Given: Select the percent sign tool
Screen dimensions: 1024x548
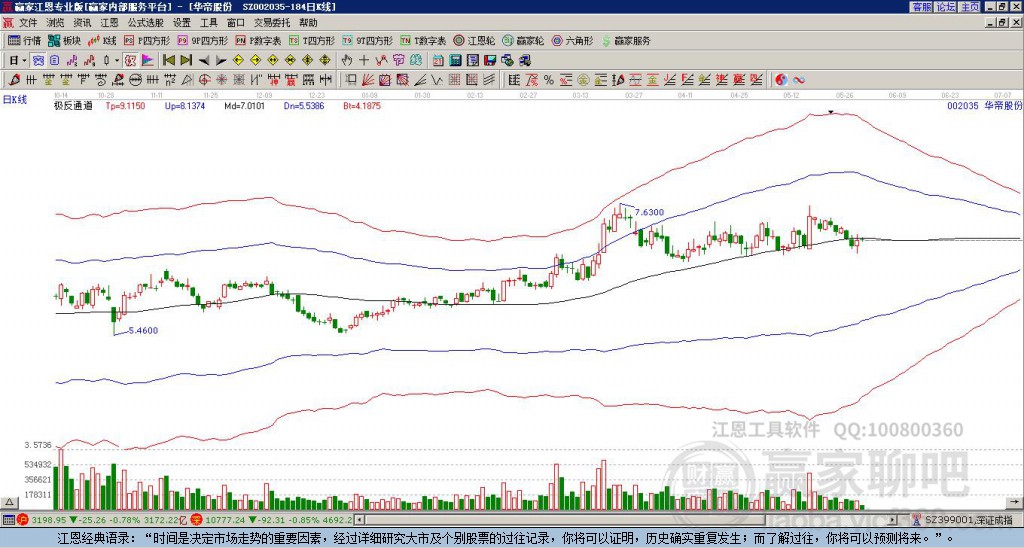Looking at the screenshot, I should pyautogui.click(x=549, y=80).
